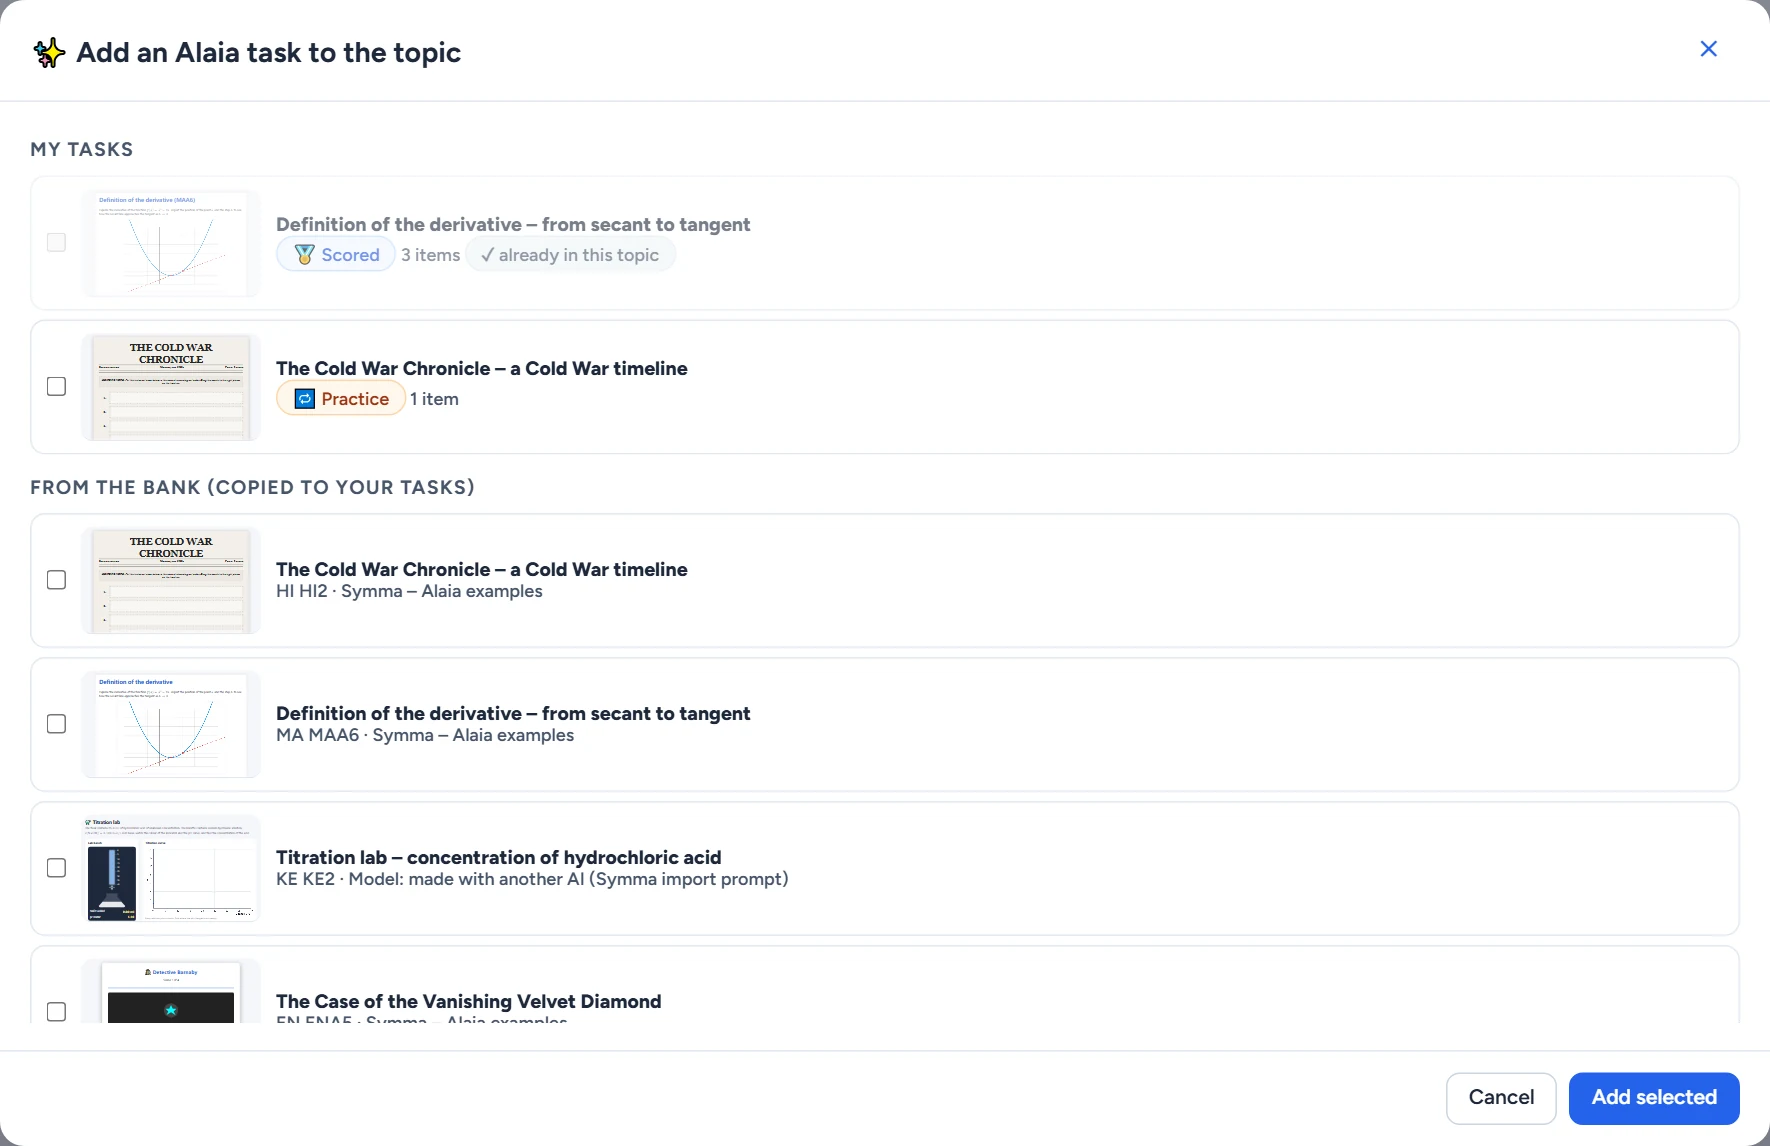Open the Vanishing Velvet Diamond thumbnail
The width and height of the screenshot is (1770, 1146).
click(x=171, y=991)
